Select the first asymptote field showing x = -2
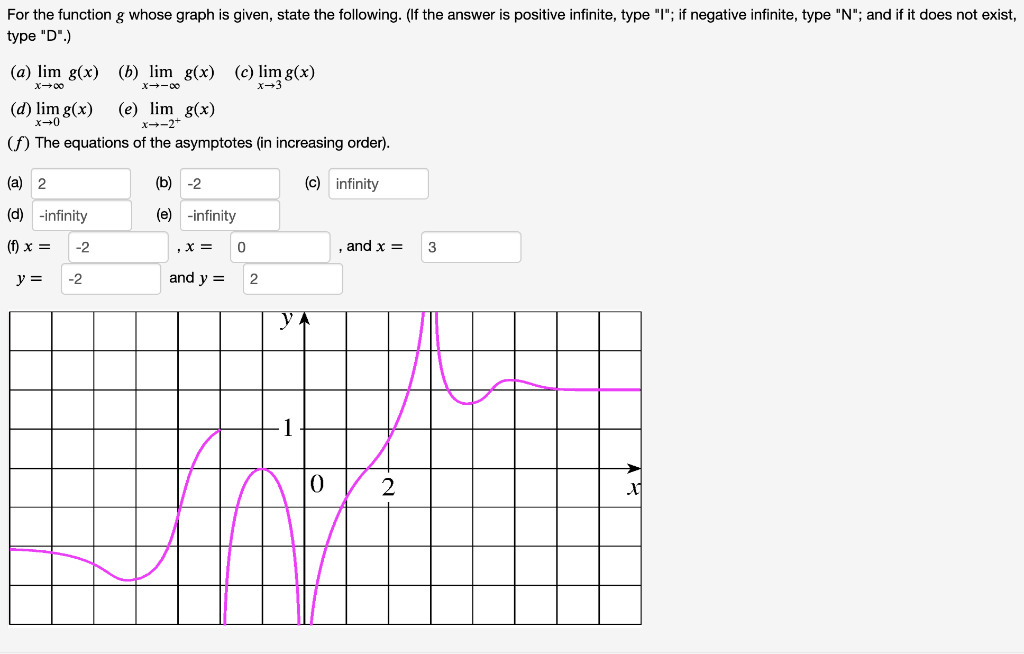Screen dimensions: 1024x654 coord(116,246)
